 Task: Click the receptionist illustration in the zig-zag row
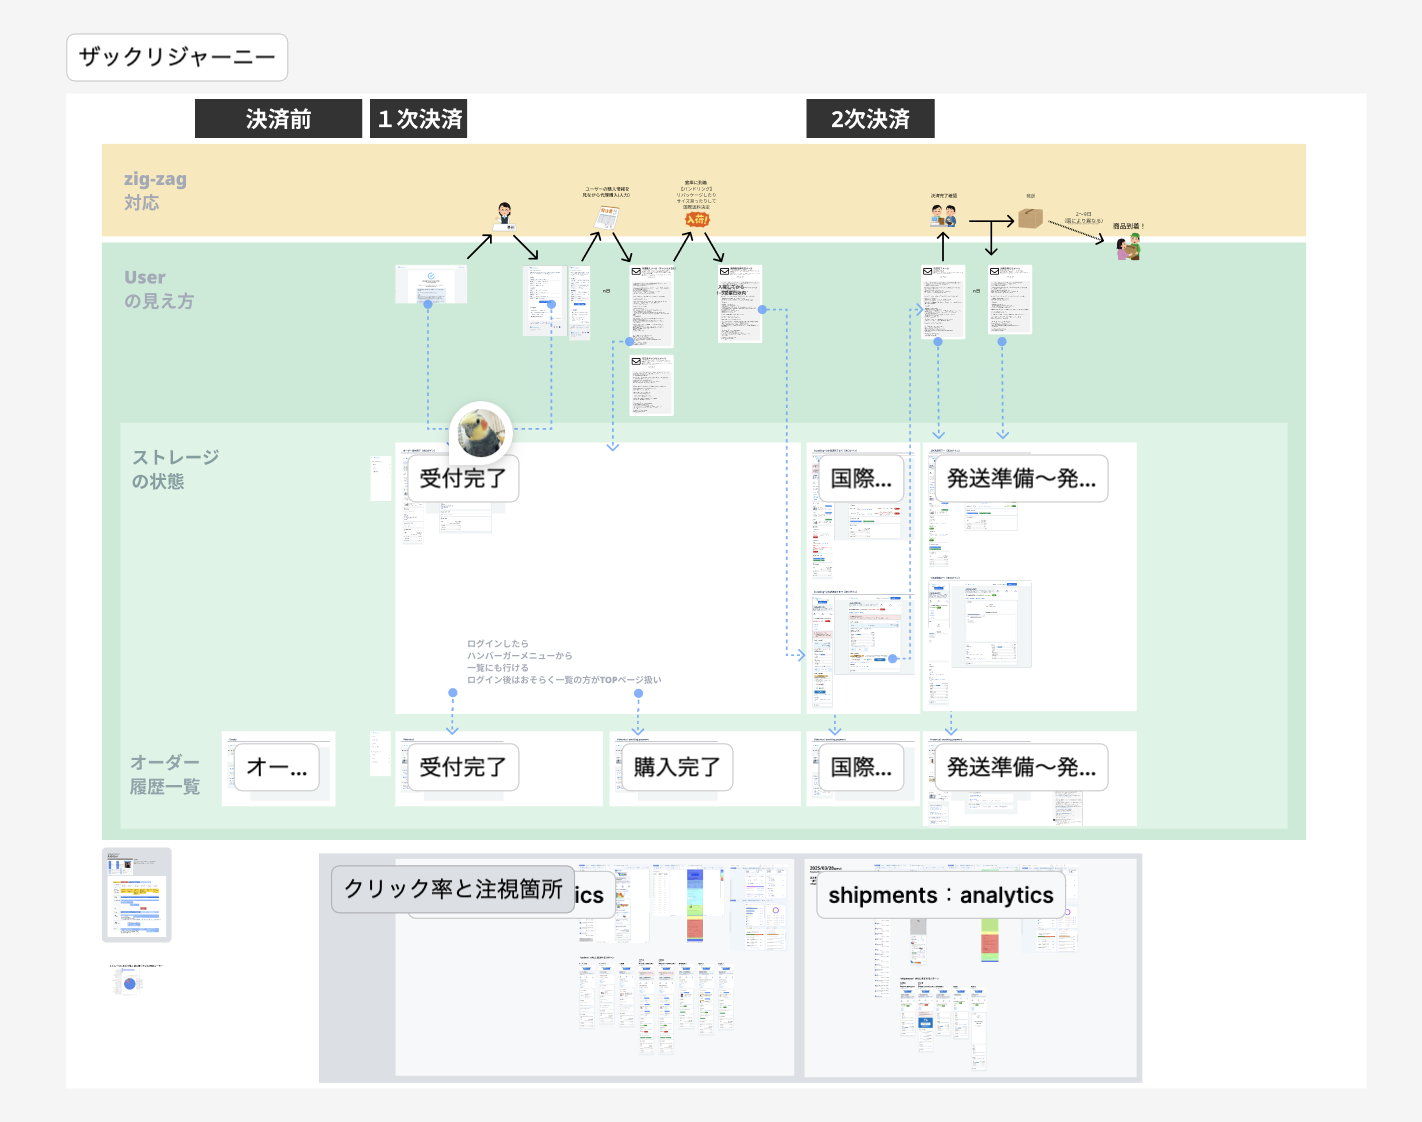(505, 215)
